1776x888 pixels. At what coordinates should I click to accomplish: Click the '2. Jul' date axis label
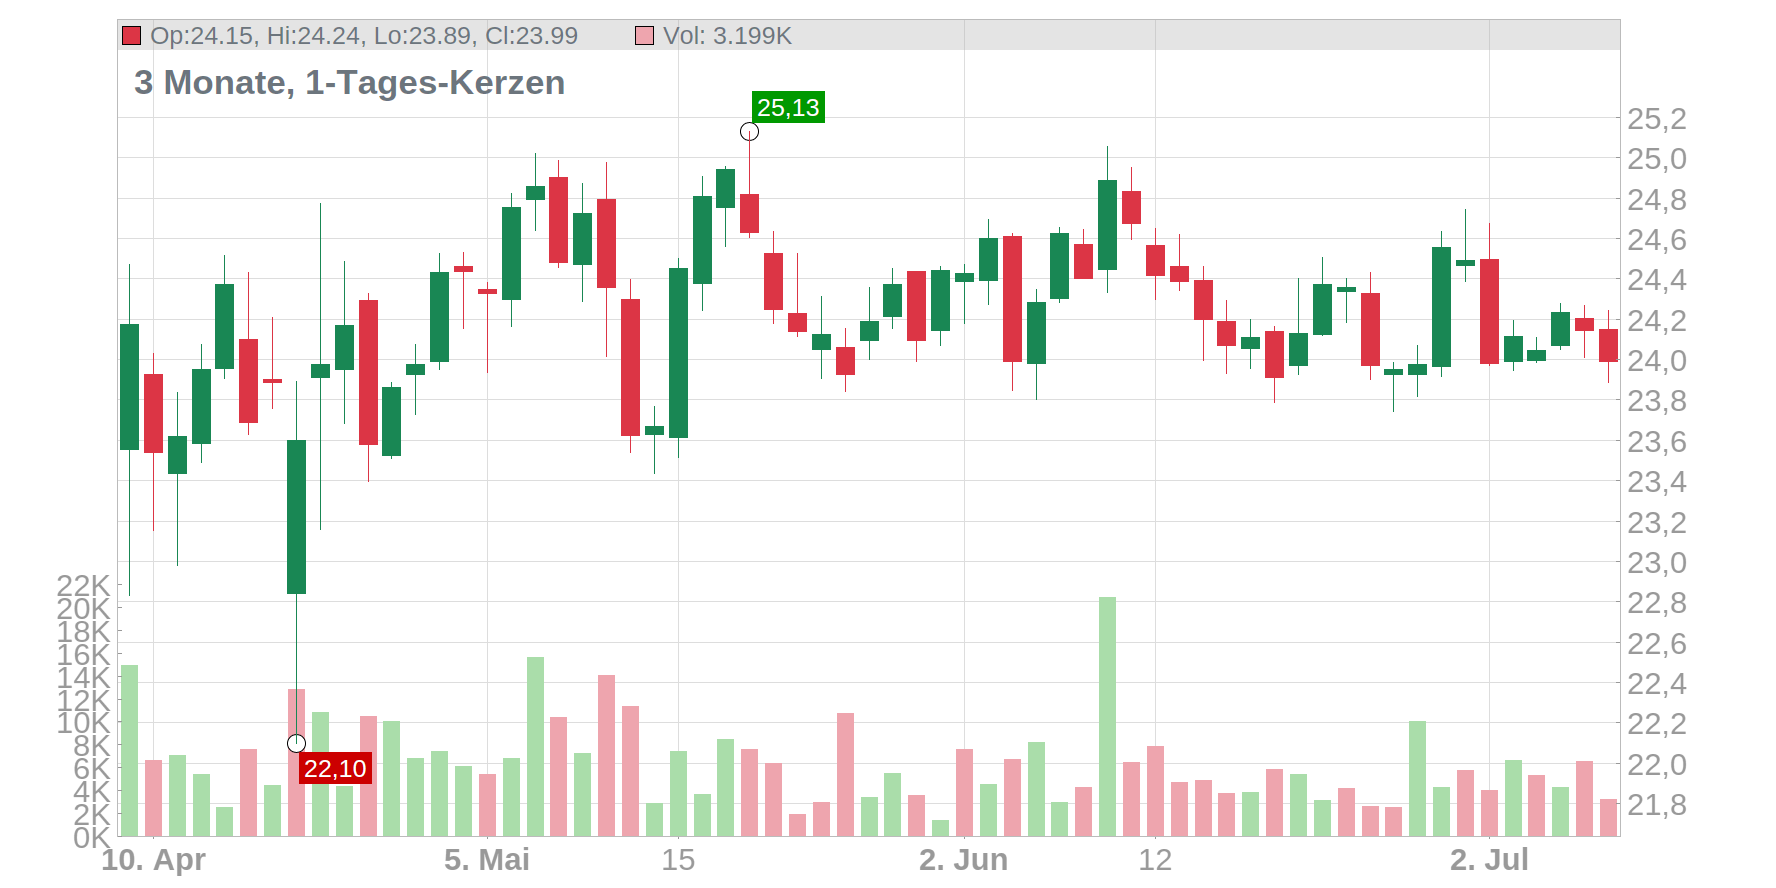click(1489, 860)
